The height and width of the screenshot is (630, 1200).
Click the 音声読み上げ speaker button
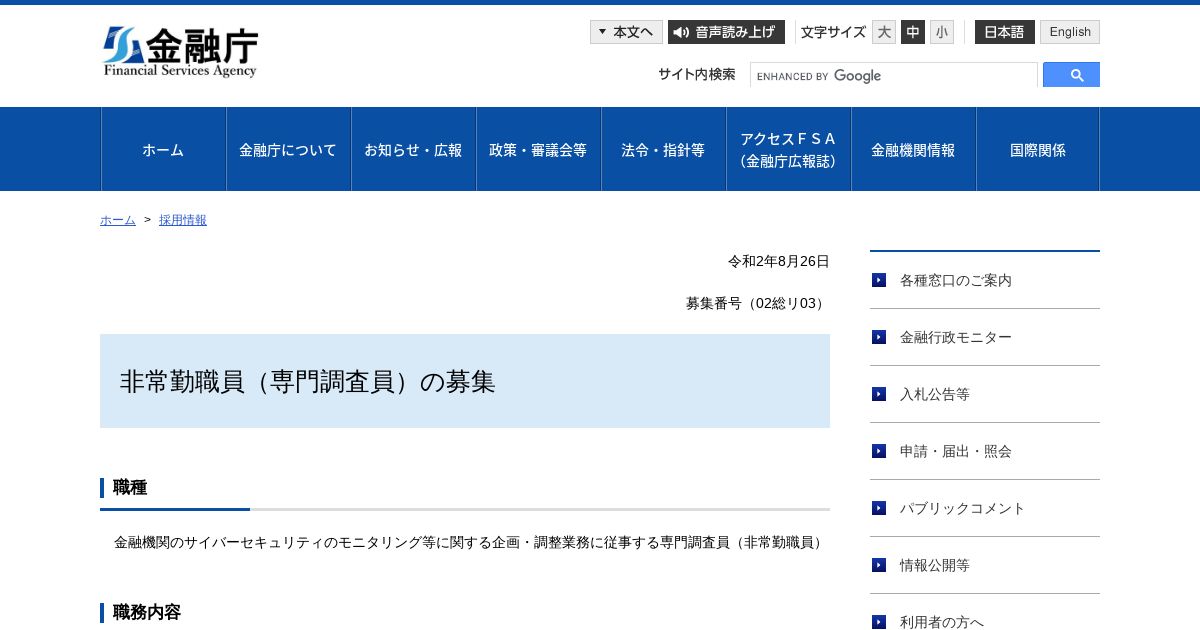(726, 32)
